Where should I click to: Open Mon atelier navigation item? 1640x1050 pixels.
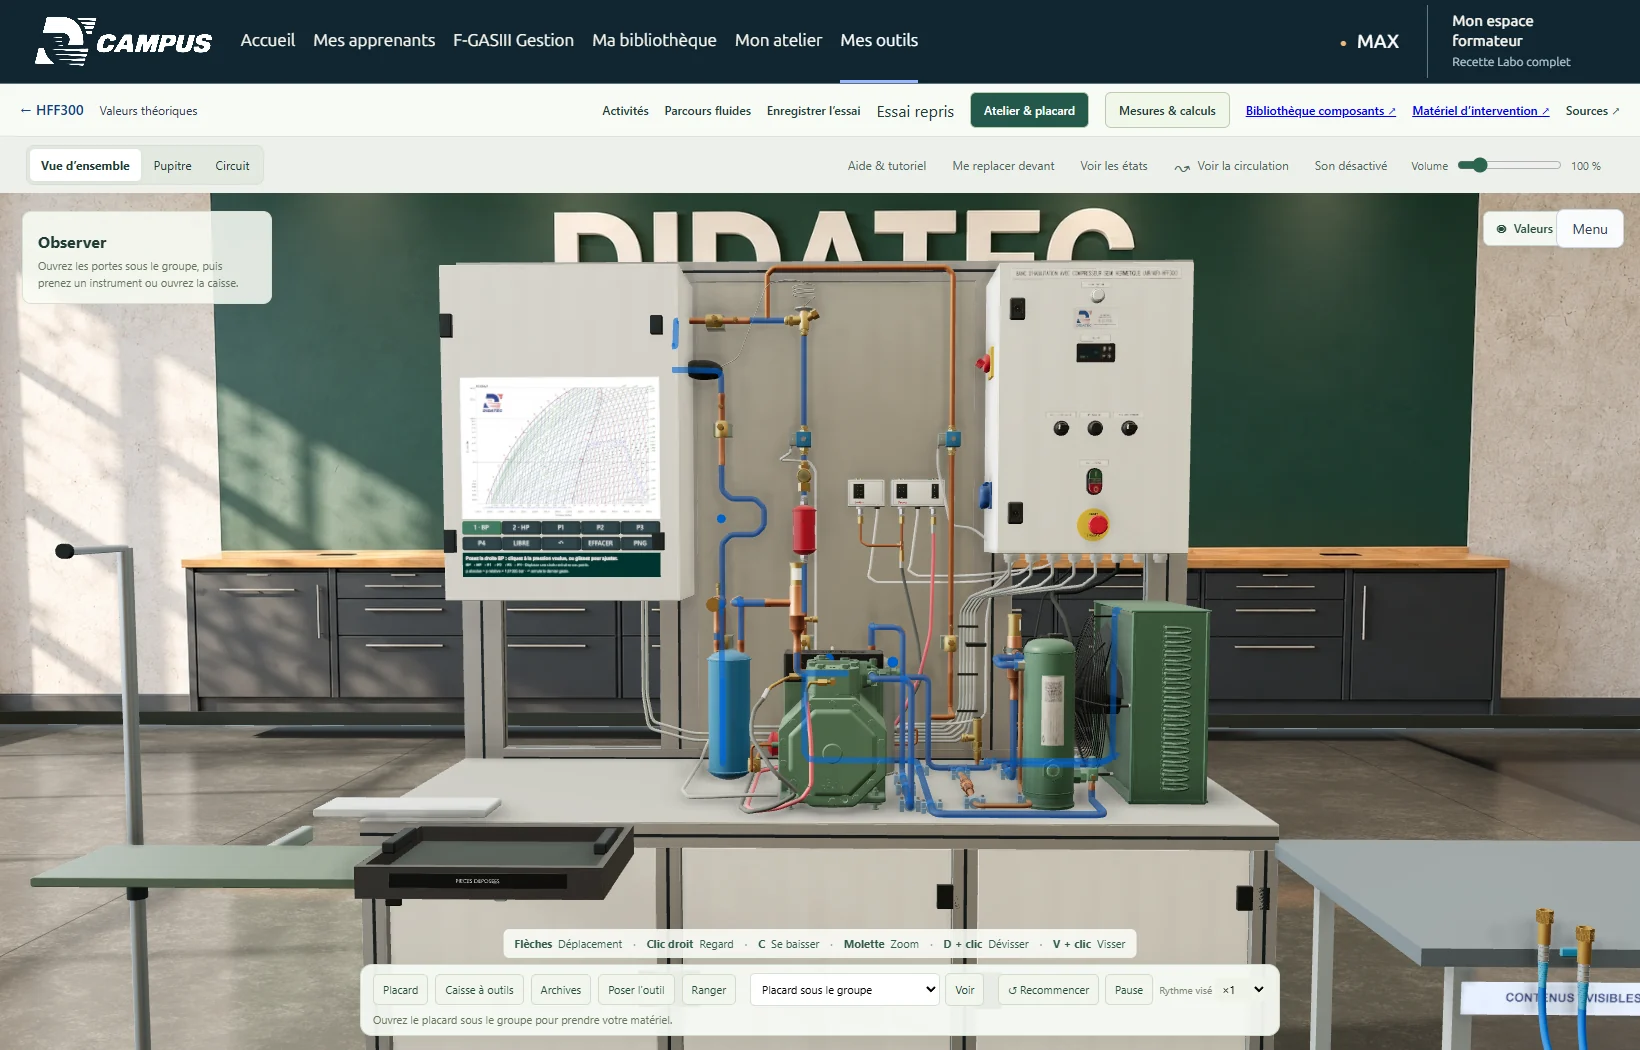[778, 40]
